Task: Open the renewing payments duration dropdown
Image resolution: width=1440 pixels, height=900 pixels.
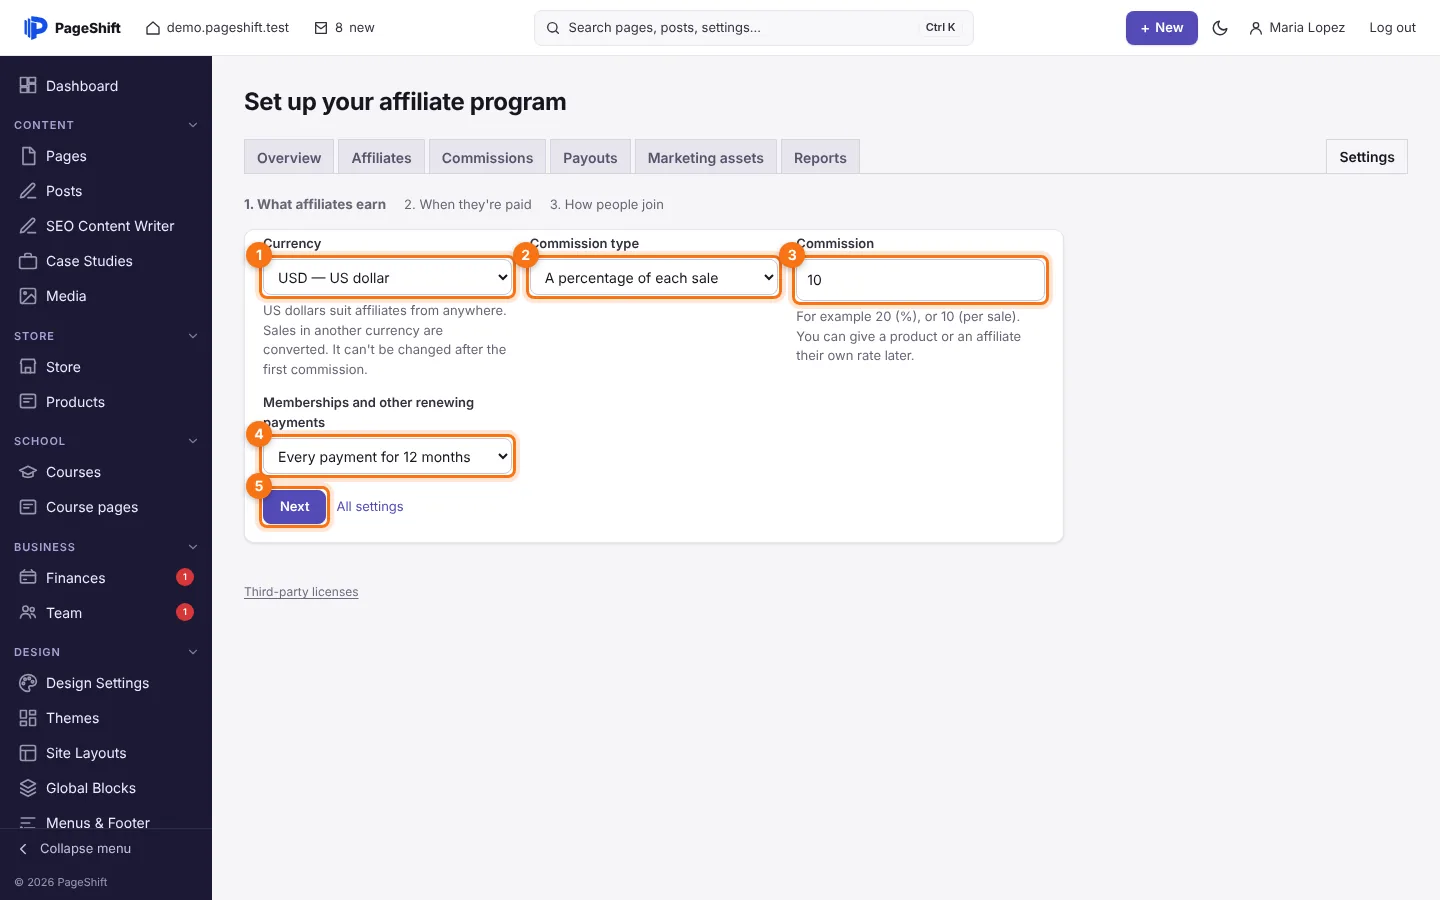Action: click(388, 457)
